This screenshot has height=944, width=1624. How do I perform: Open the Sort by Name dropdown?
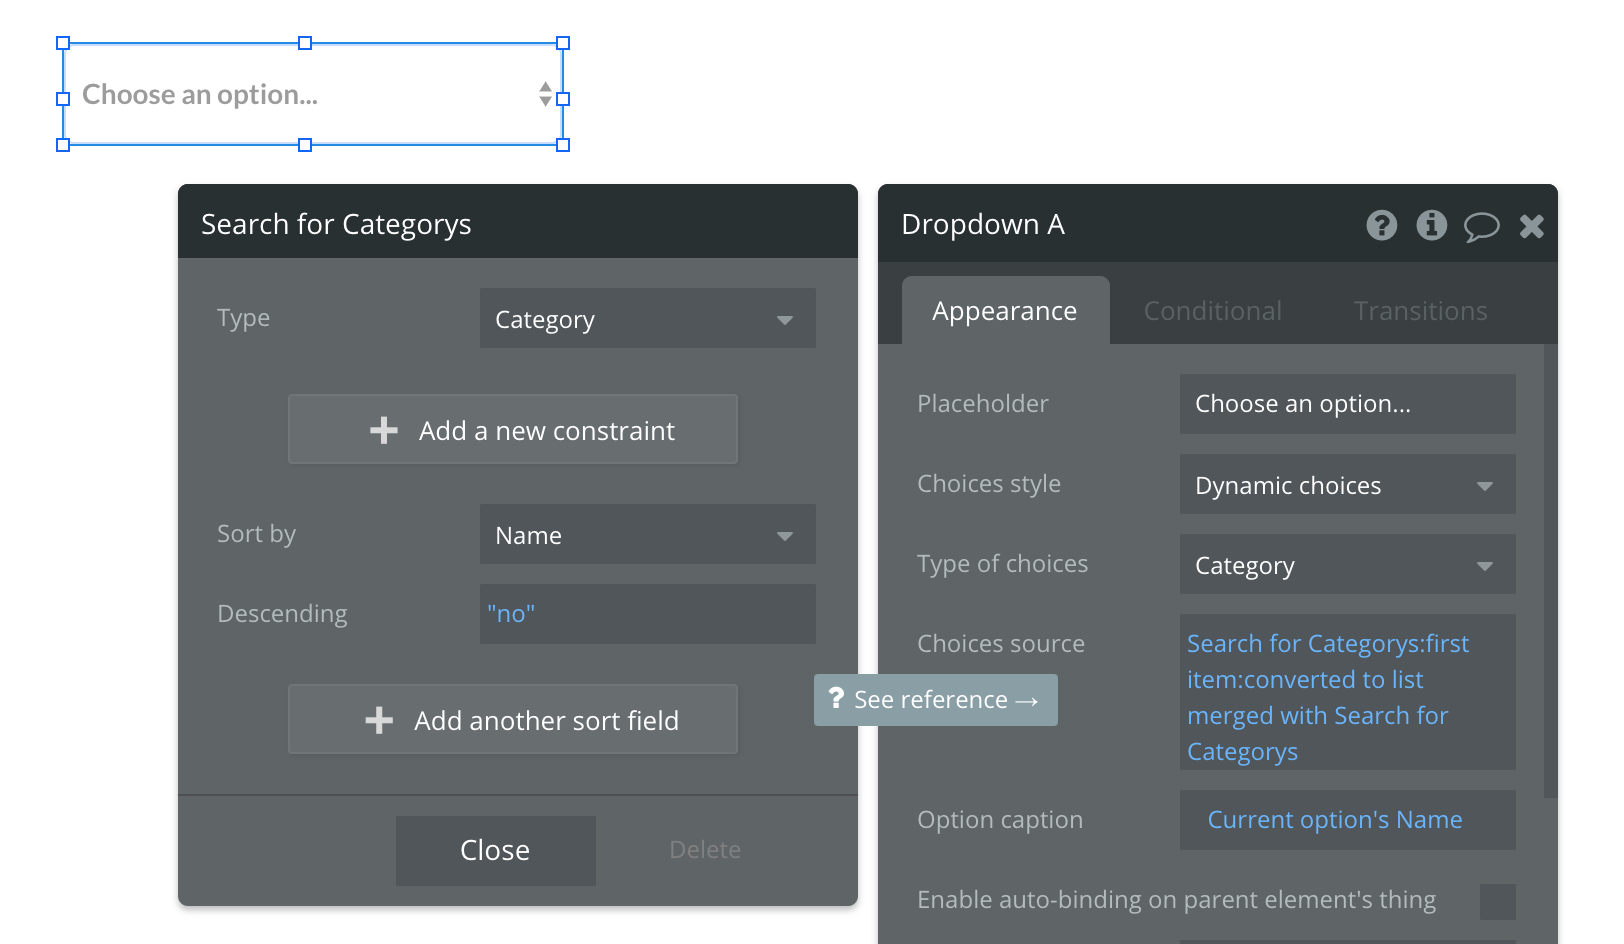(647, 535)
